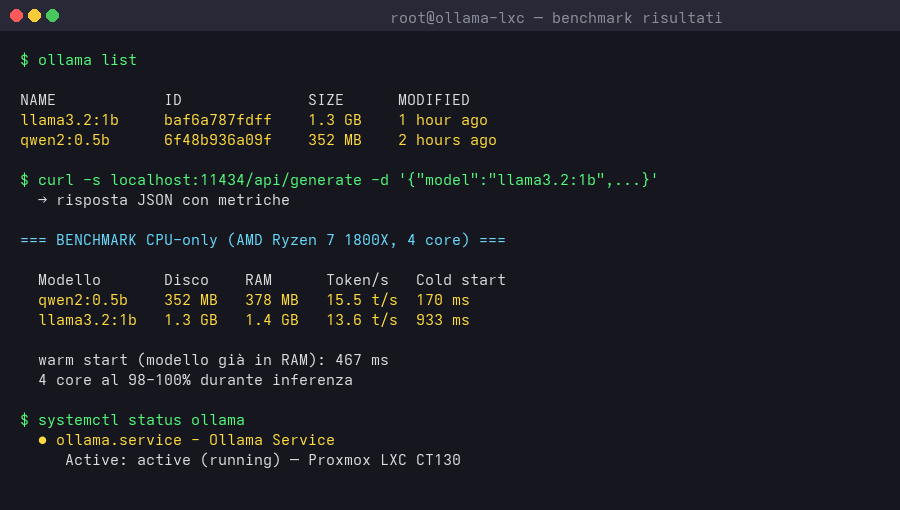The image size is (900, 510).
Task: Click the '1.3 GB' disk value in benchmark table
Action: pos(191,320)
